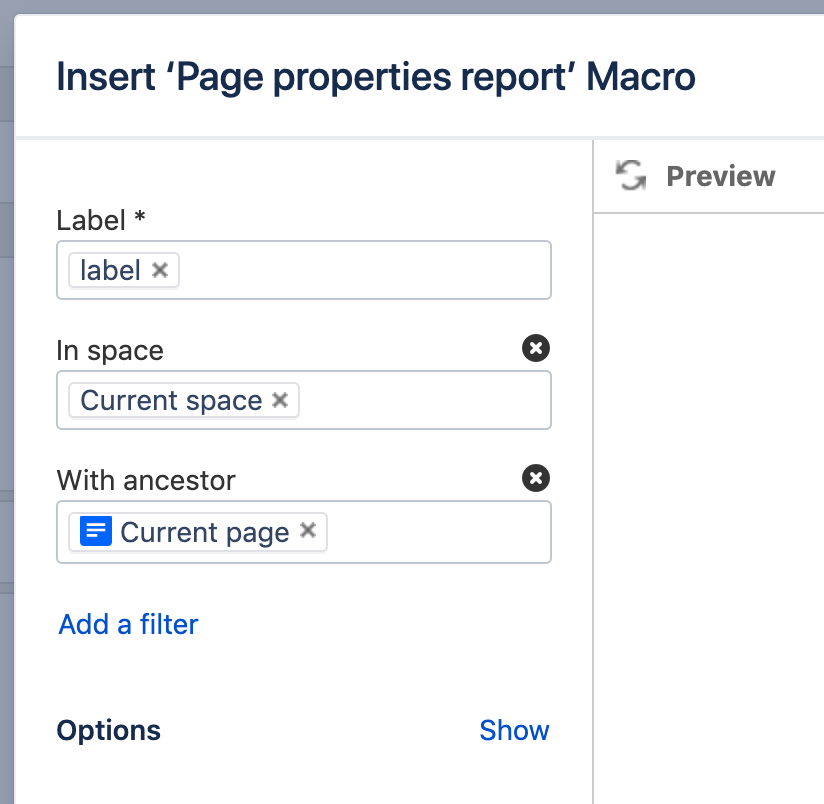This screenshot has width=824, height=804.
Task: Remove the 'Current page' chip
Action: 308,531
